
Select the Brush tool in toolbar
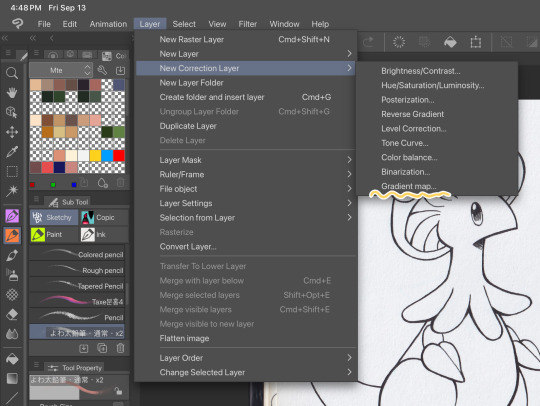click(12, 256)
